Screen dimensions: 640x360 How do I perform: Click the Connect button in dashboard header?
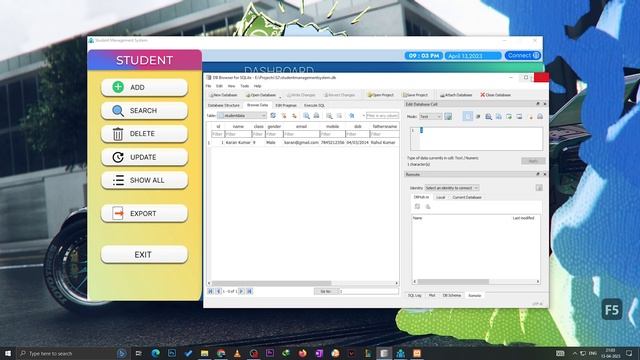523,56
